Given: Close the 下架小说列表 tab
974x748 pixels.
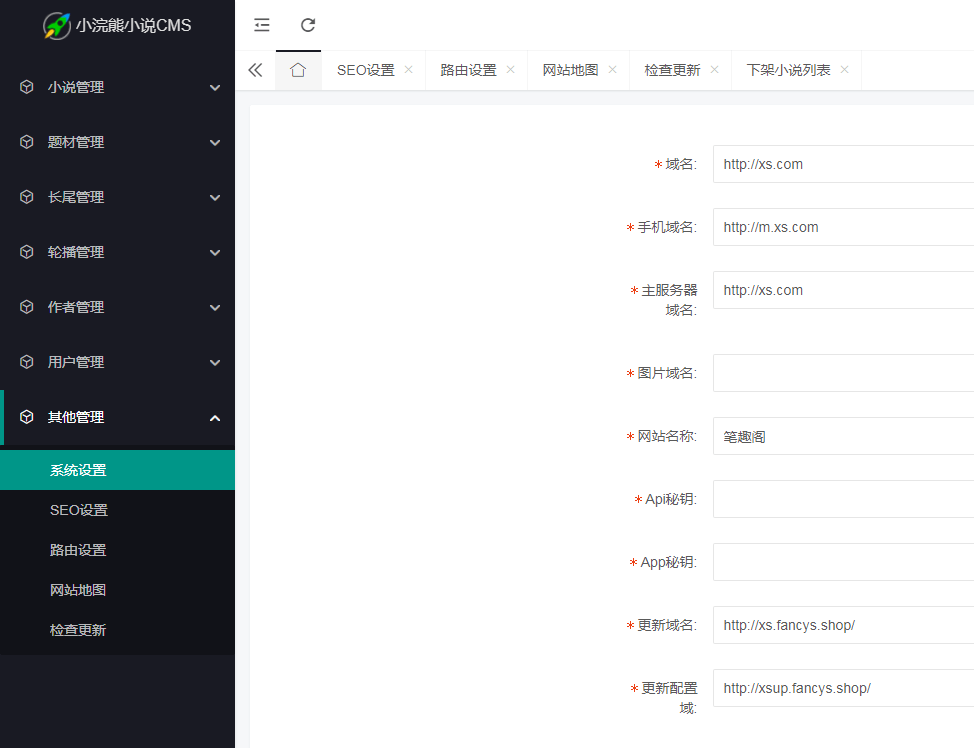Looking at the screenshot, I should click(844, 70).
